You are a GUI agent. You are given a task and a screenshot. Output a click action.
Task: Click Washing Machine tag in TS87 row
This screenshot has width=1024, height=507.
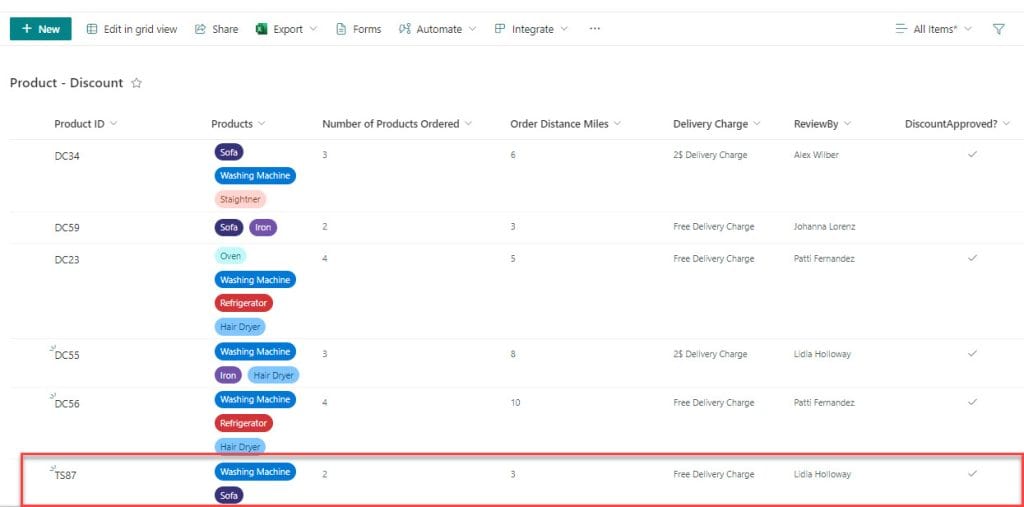255,472
